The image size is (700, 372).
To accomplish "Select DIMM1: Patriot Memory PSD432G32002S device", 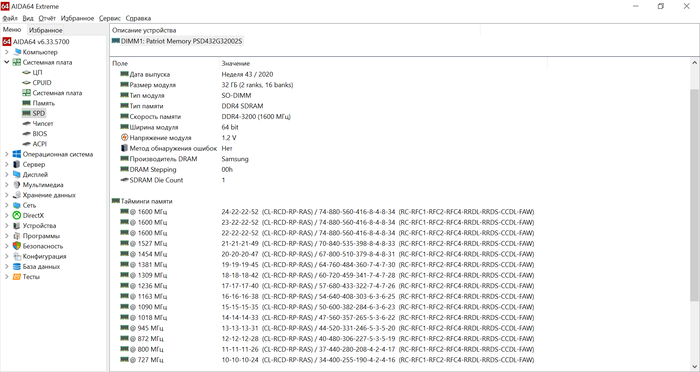I will 177,41.
